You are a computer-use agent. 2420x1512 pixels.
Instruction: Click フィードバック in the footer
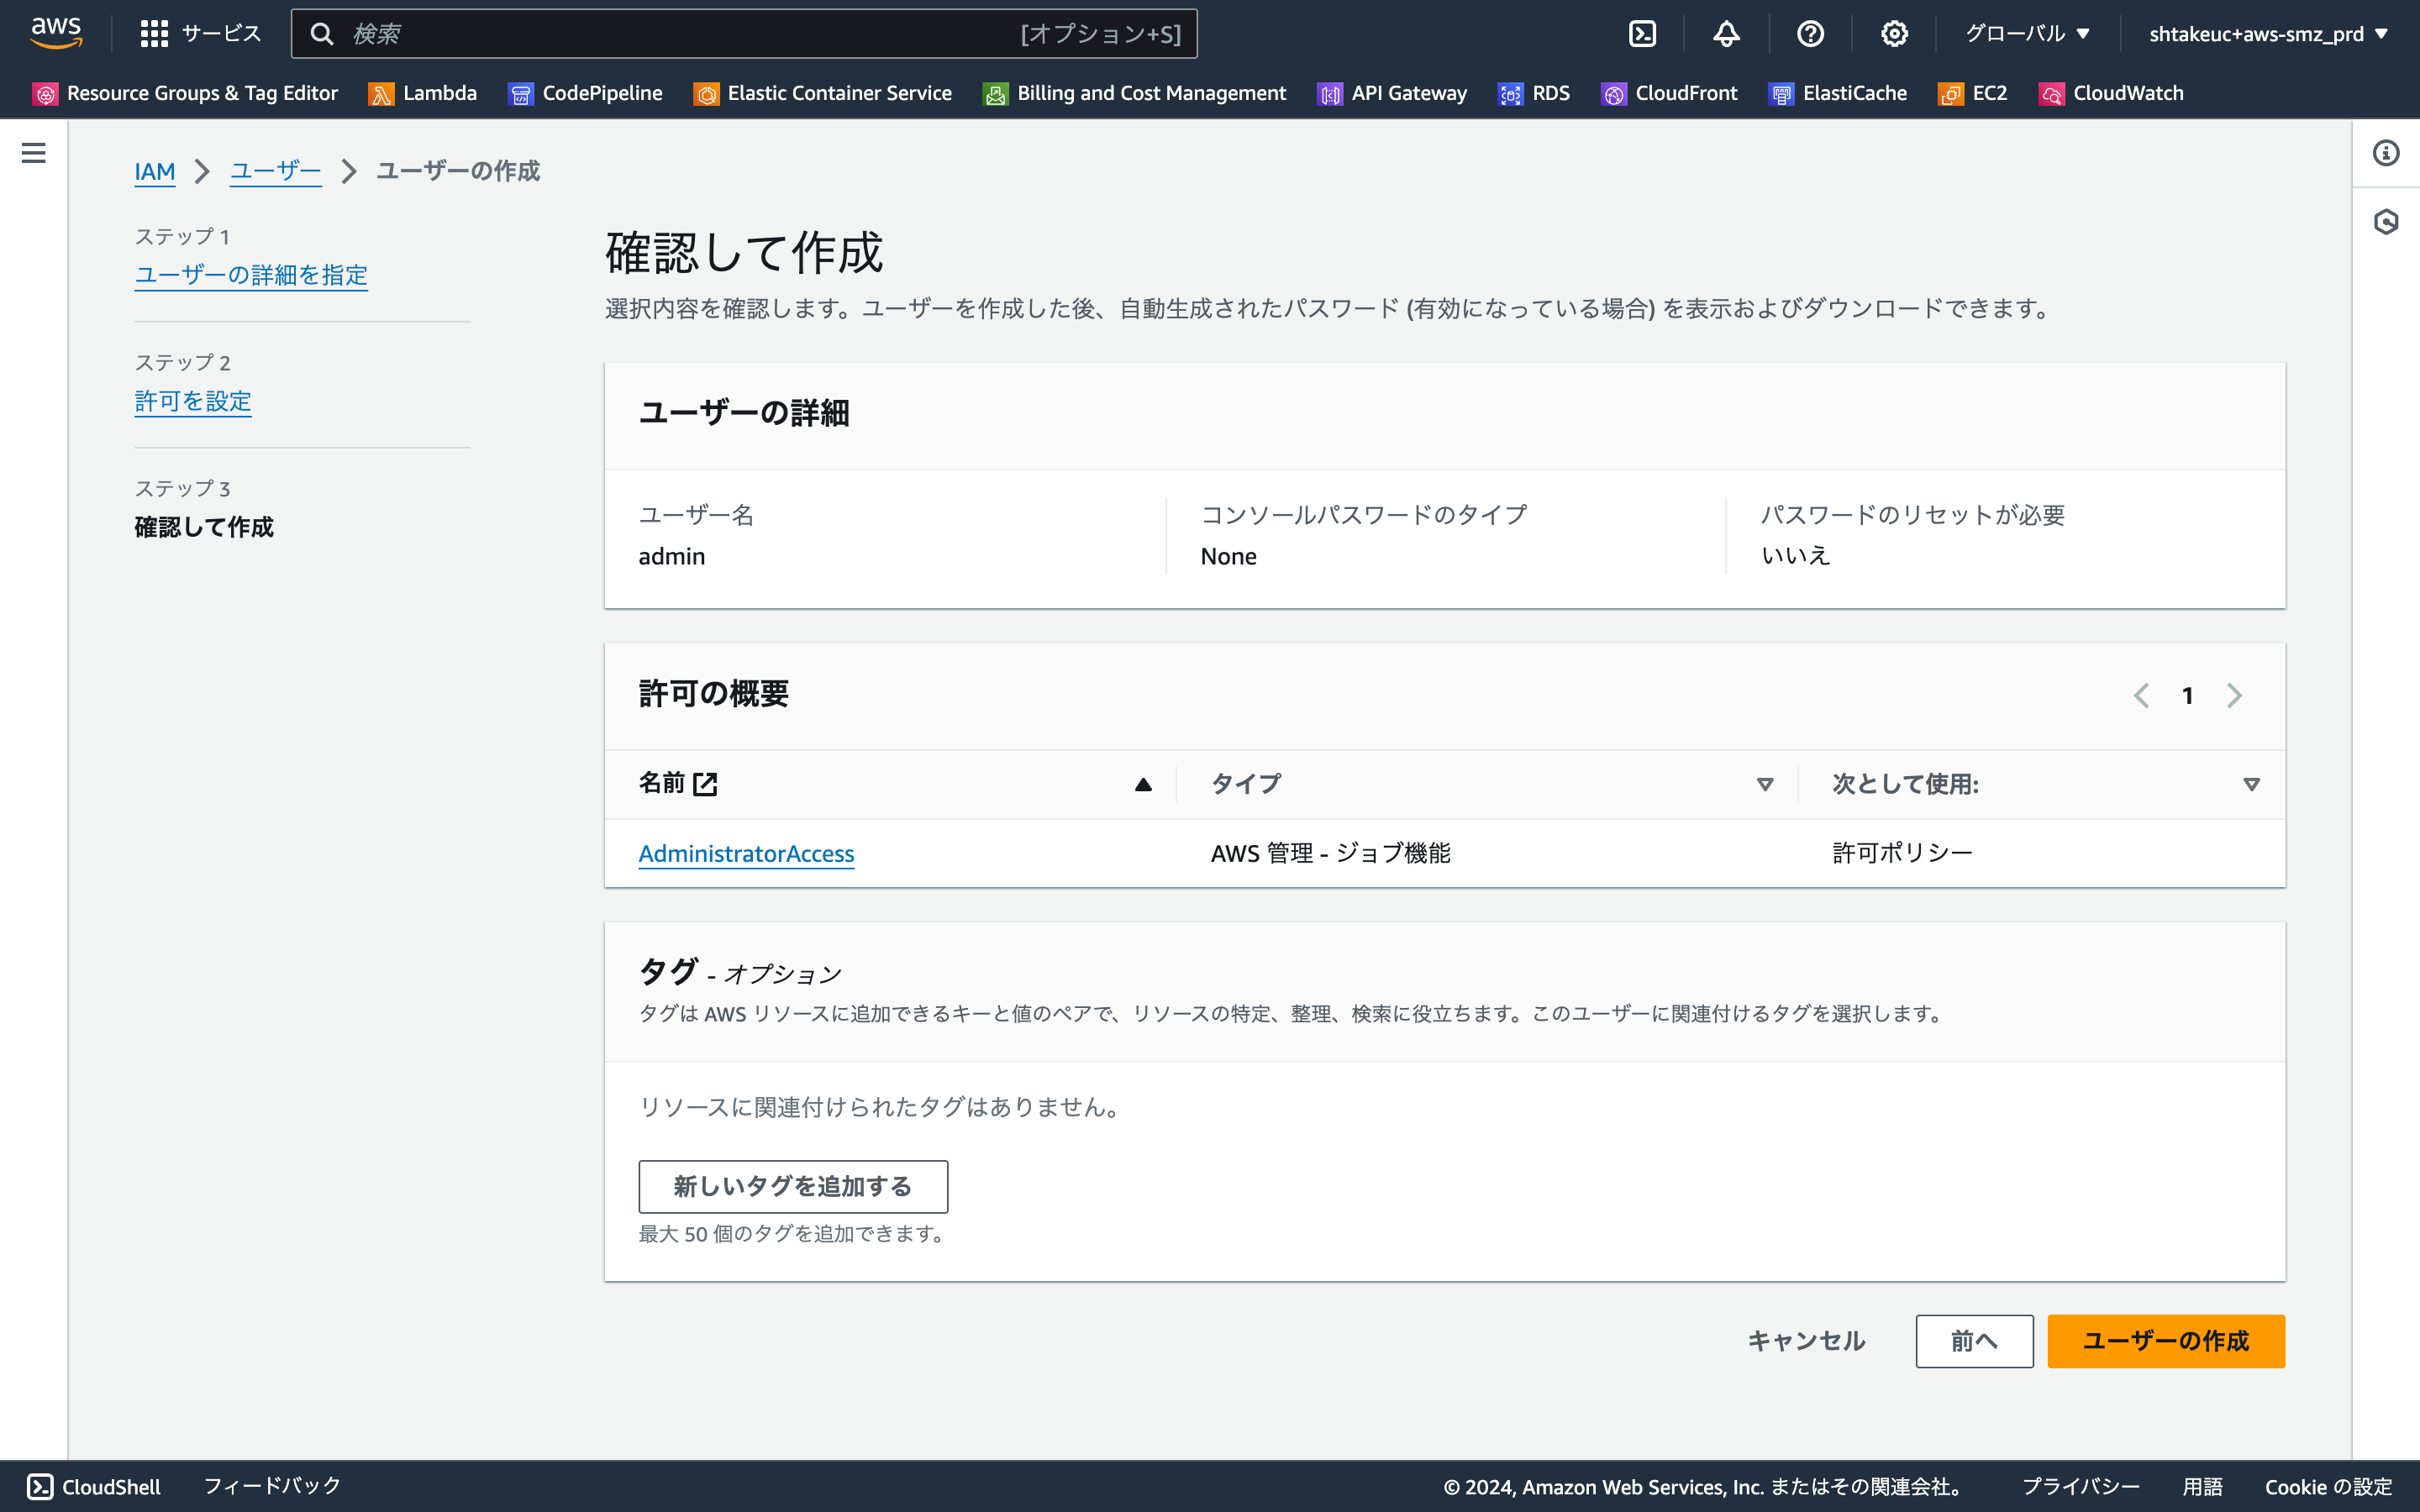coord(272,1486)
